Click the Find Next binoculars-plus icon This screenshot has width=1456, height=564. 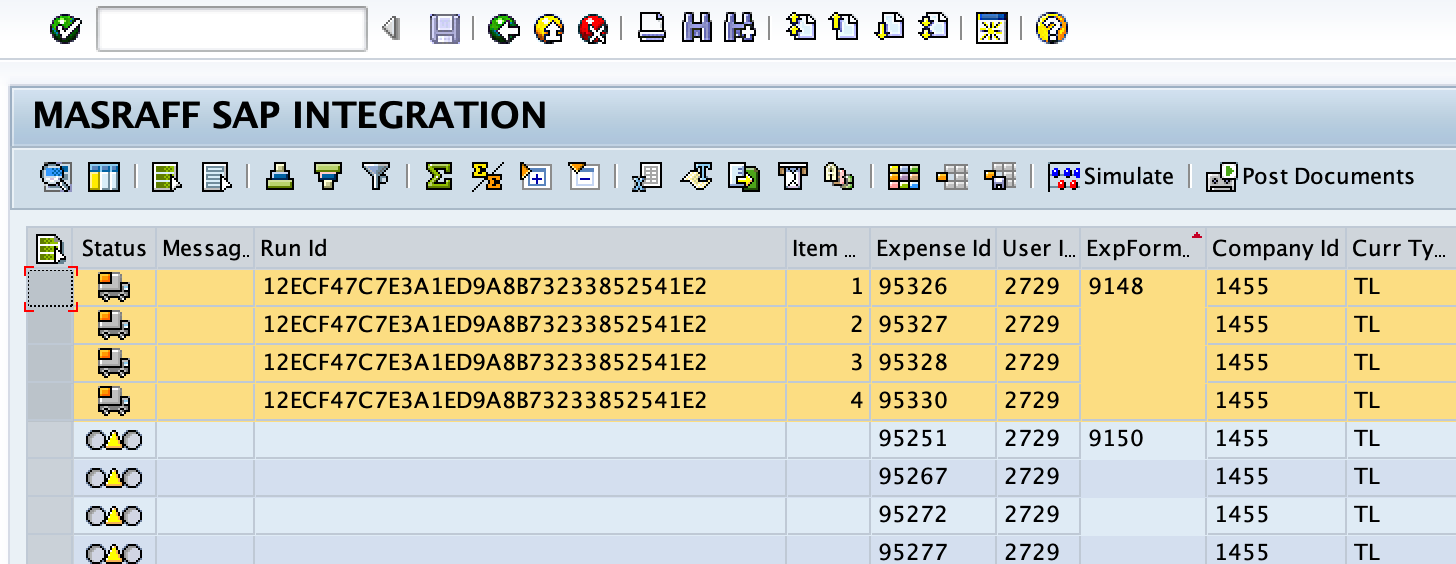coord(740,28)
